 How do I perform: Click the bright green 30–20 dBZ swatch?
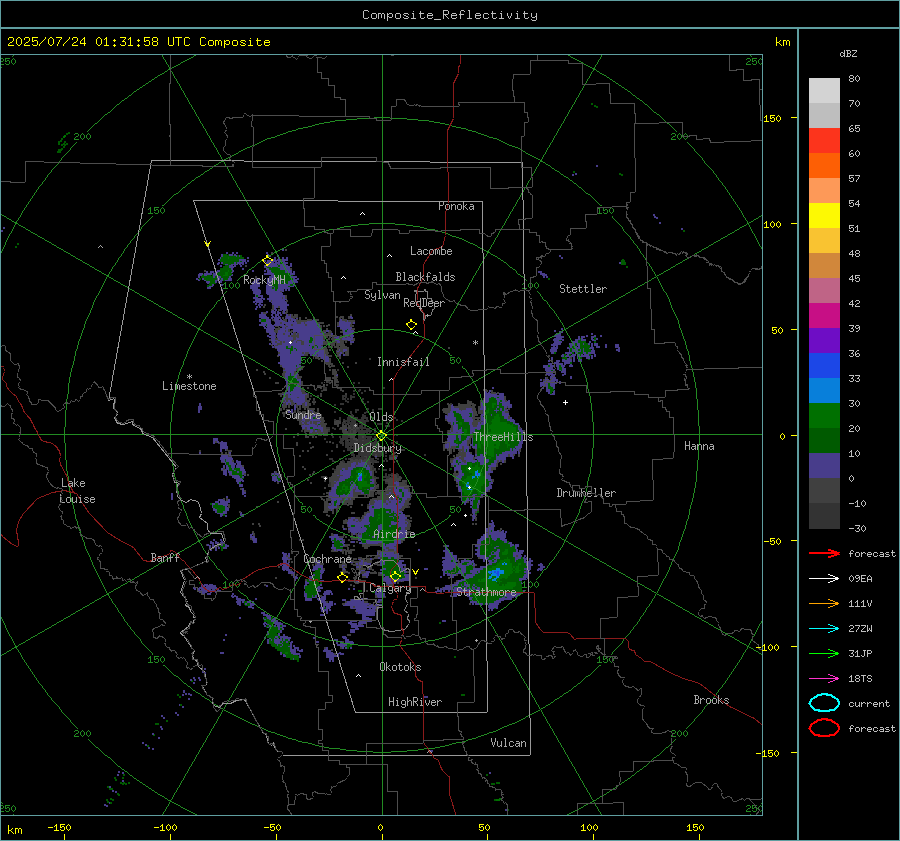824,415
